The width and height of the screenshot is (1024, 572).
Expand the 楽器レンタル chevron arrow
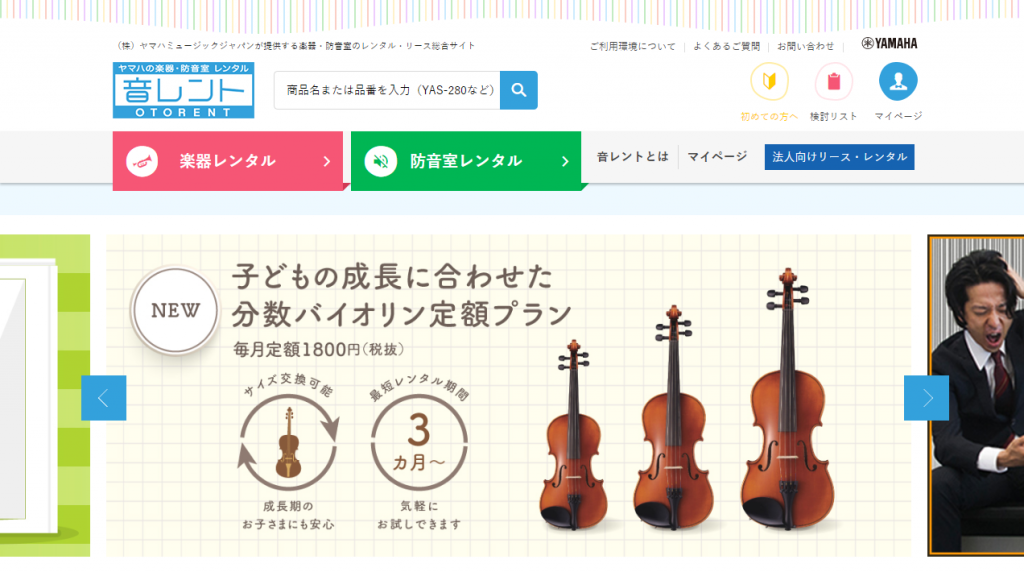click(x=327, y=161)
